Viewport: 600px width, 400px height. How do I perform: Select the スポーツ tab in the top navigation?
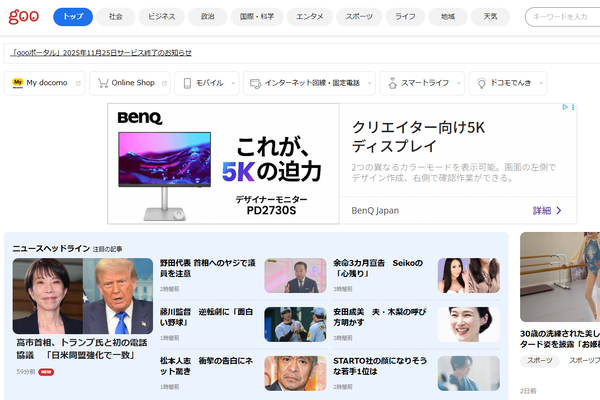359,17
